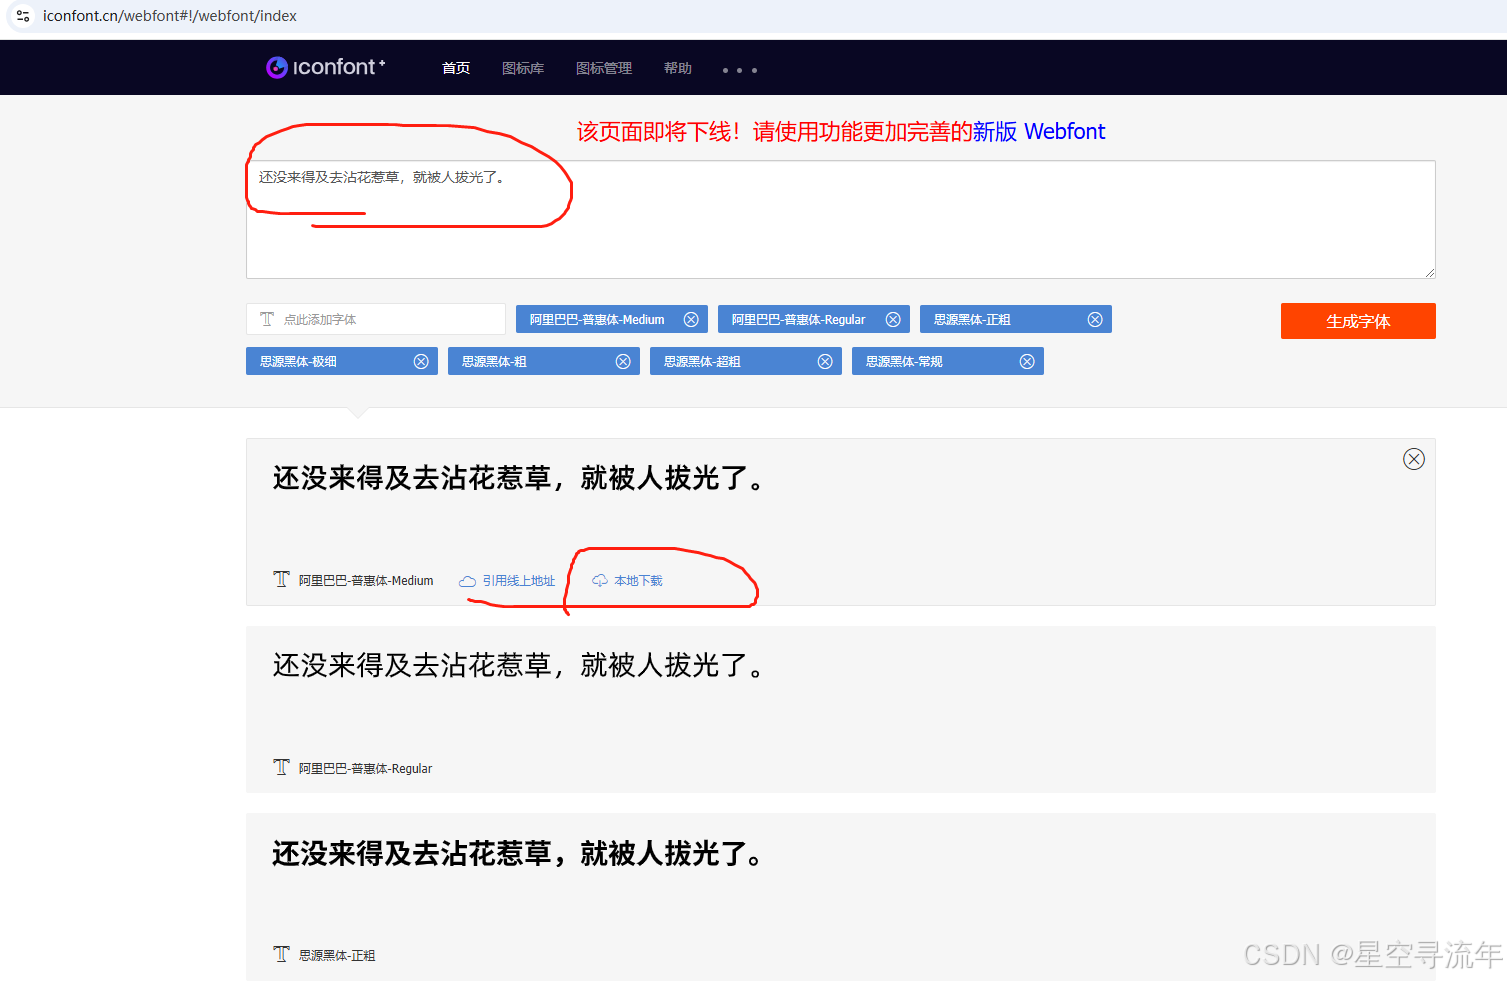Screen dimensions: 1507x981
Task: Click 引用线上地址 link
Action: [x=518, y=581]
